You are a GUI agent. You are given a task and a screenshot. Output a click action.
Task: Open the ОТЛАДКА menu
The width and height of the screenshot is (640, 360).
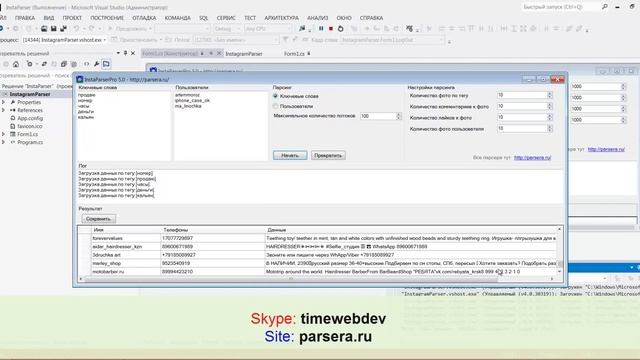tap(144, 18)
